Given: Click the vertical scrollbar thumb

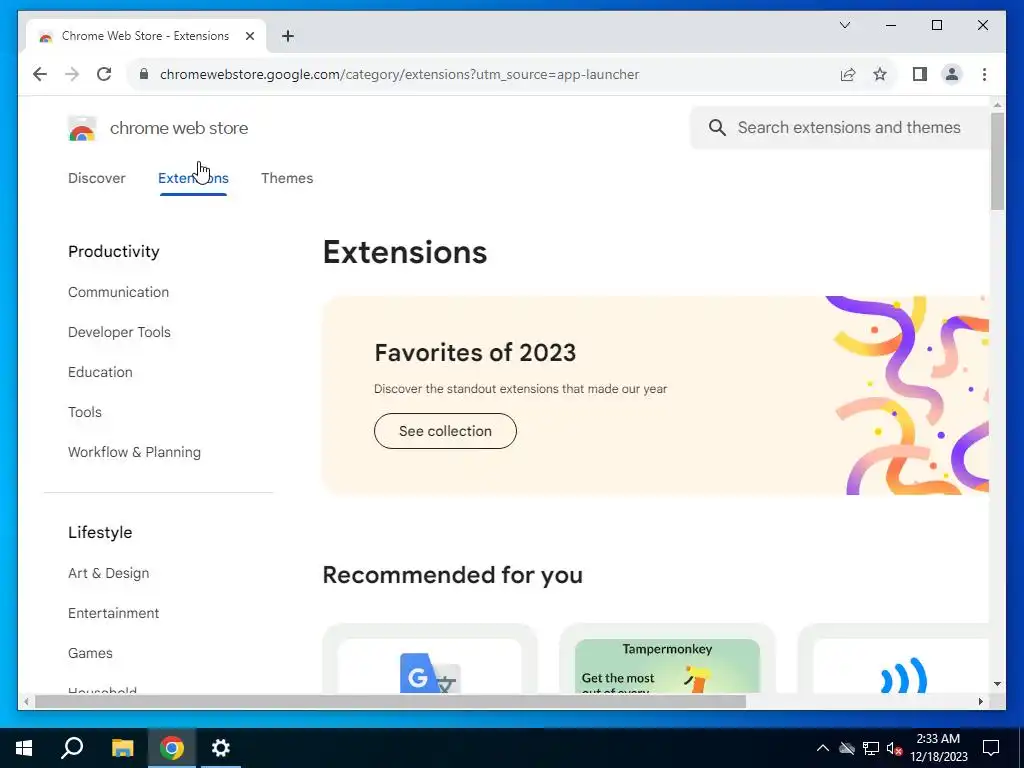Looking at the screenshot, I should click(997, 161).
